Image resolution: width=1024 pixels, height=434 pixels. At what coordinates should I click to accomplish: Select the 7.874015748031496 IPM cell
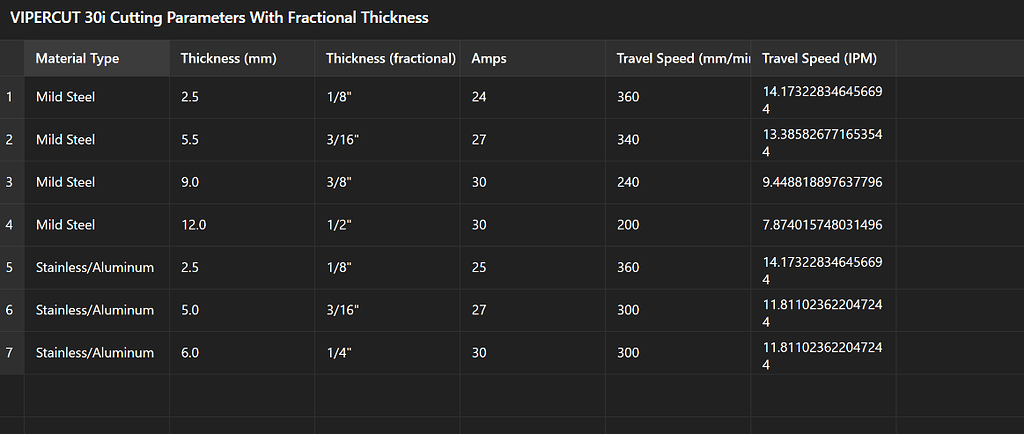pyautogui.click(x=822, y=226)
